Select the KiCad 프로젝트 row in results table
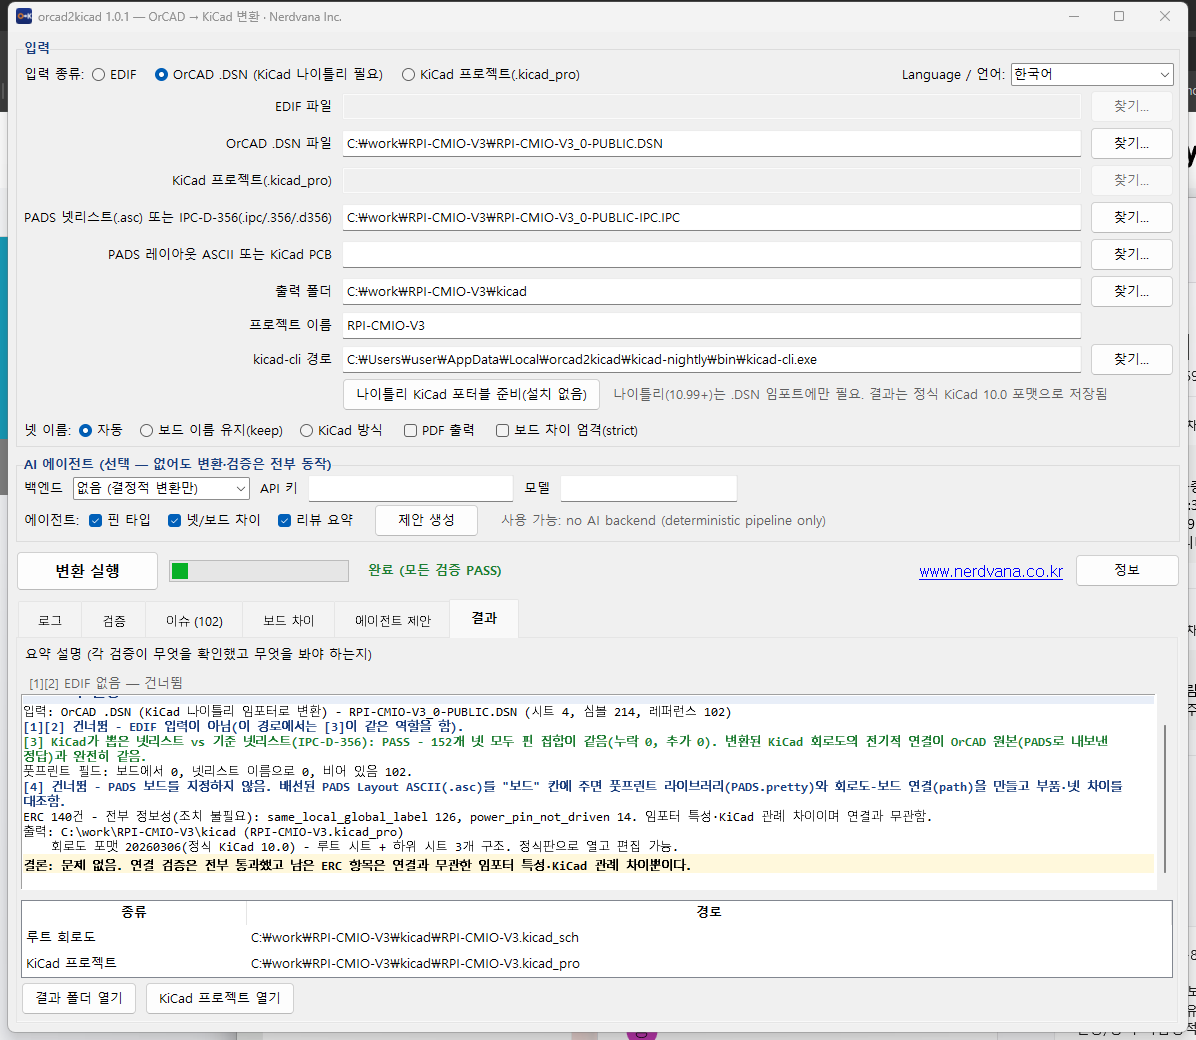Viewport: 1196px width, 1040px height. coord(596,963)
